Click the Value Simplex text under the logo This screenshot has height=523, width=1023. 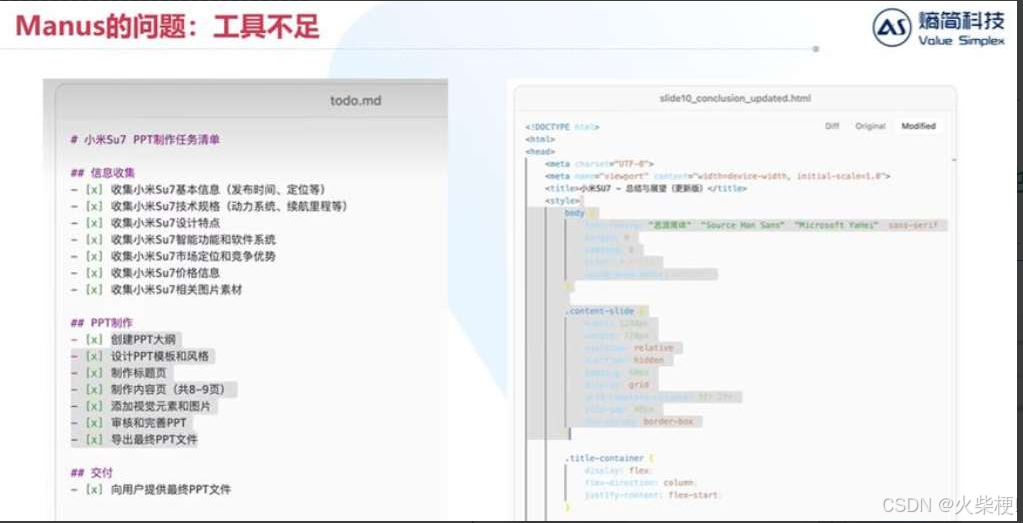[961, 41]
